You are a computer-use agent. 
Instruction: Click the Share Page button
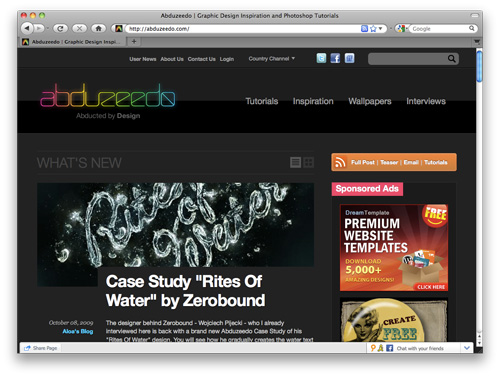click(41, 348)
